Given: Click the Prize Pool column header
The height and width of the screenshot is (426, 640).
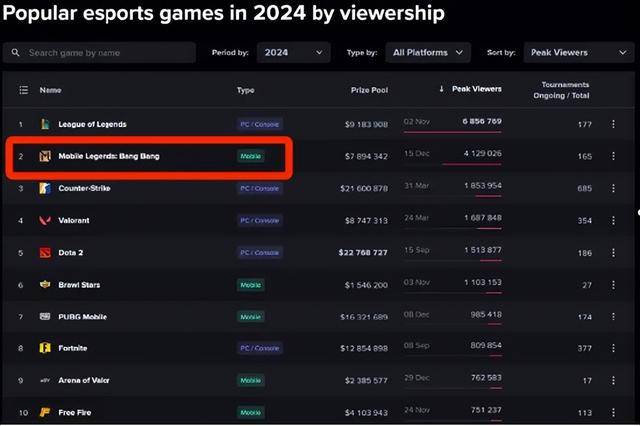Looking at the screenshot, I should 369,90.
